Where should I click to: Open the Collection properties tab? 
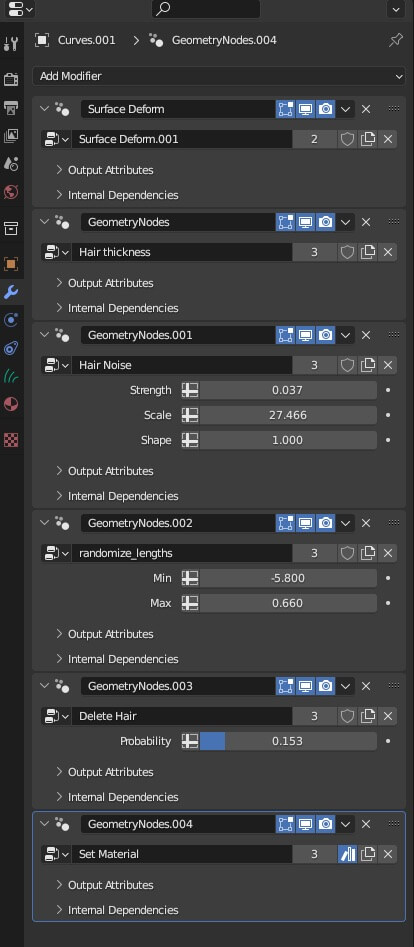(x=11, y=228)
